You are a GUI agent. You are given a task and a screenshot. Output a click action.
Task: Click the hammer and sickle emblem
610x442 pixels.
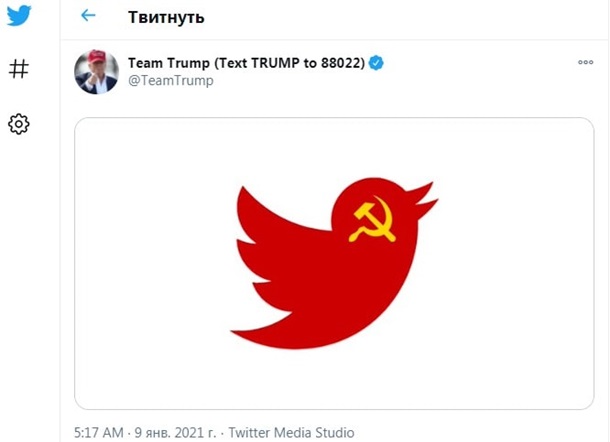[x=371, y=221]
